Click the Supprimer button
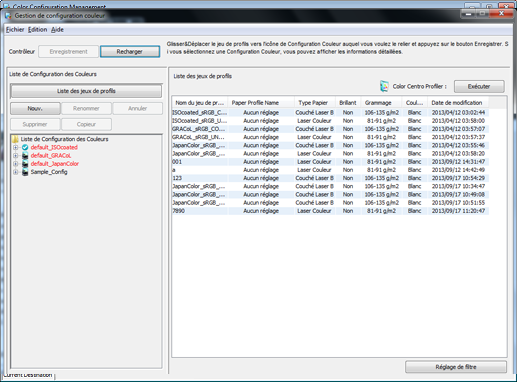 [35, 124]
